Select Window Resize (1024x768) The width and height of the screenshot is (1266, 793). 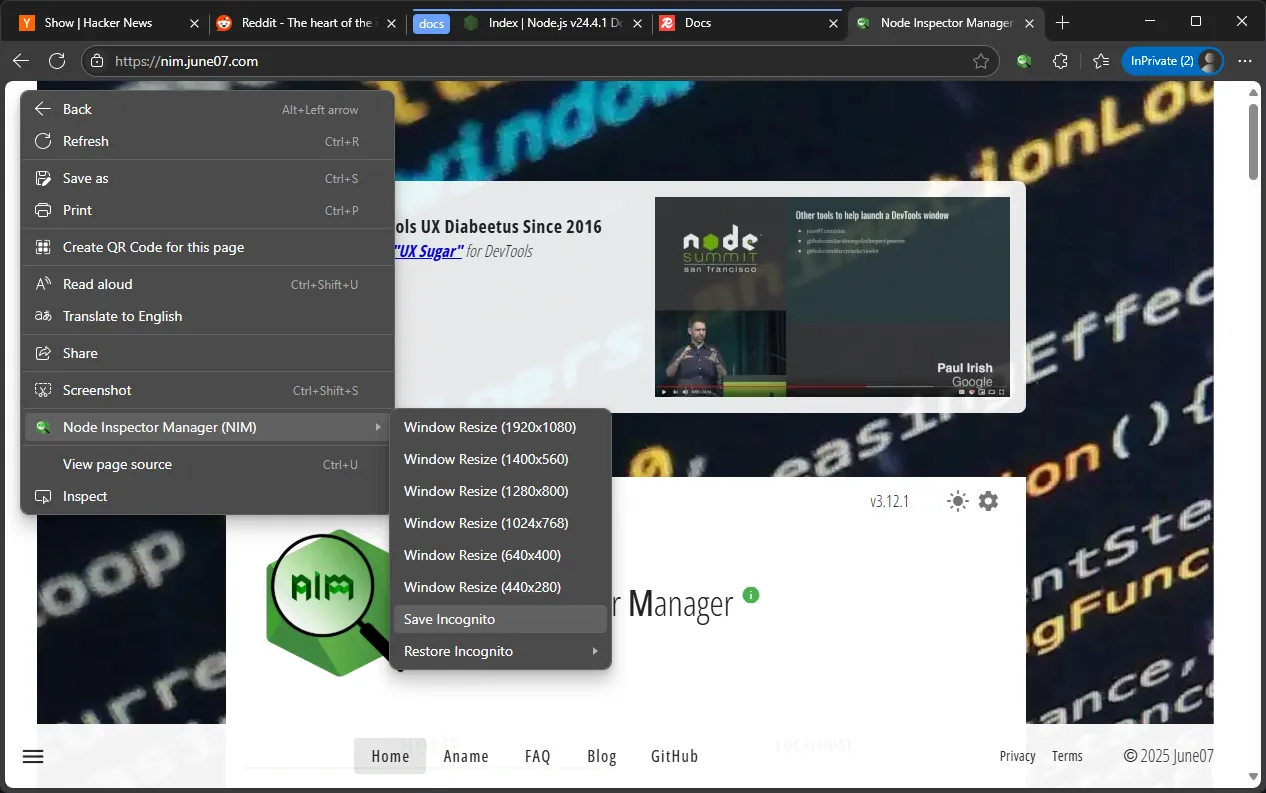[501, 523]
